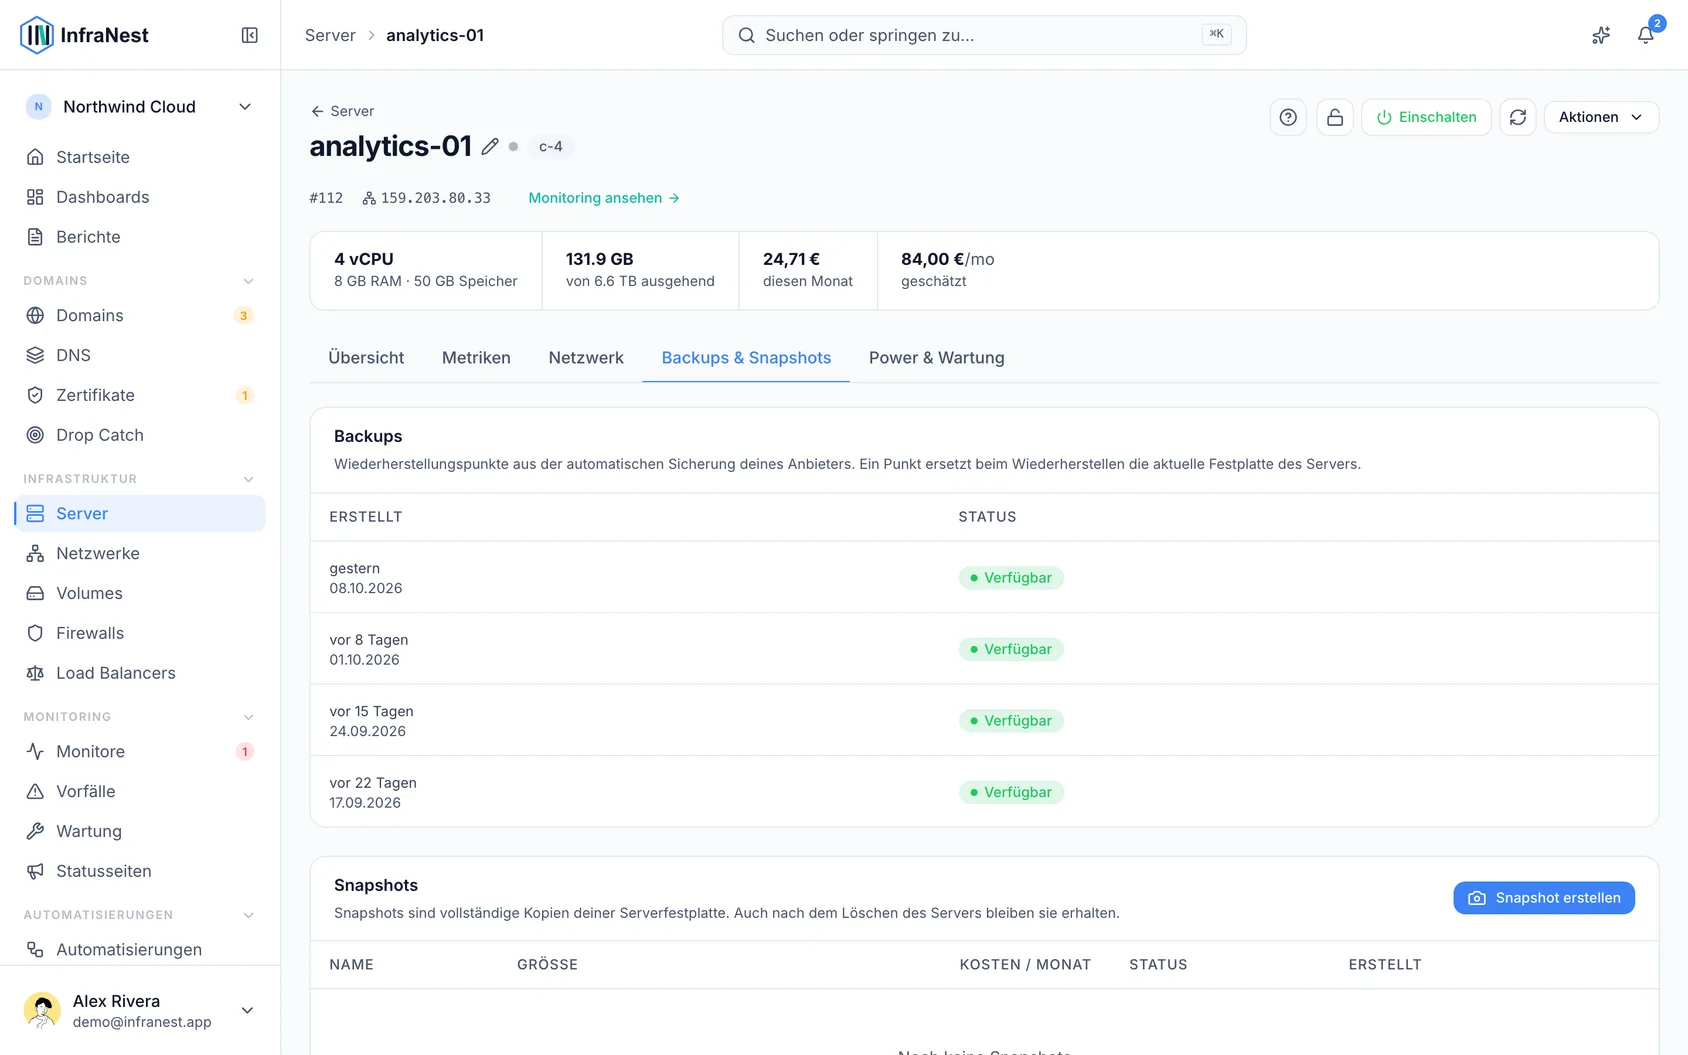
Task: Open the Aktionen dropdown
Action: 1601,117
